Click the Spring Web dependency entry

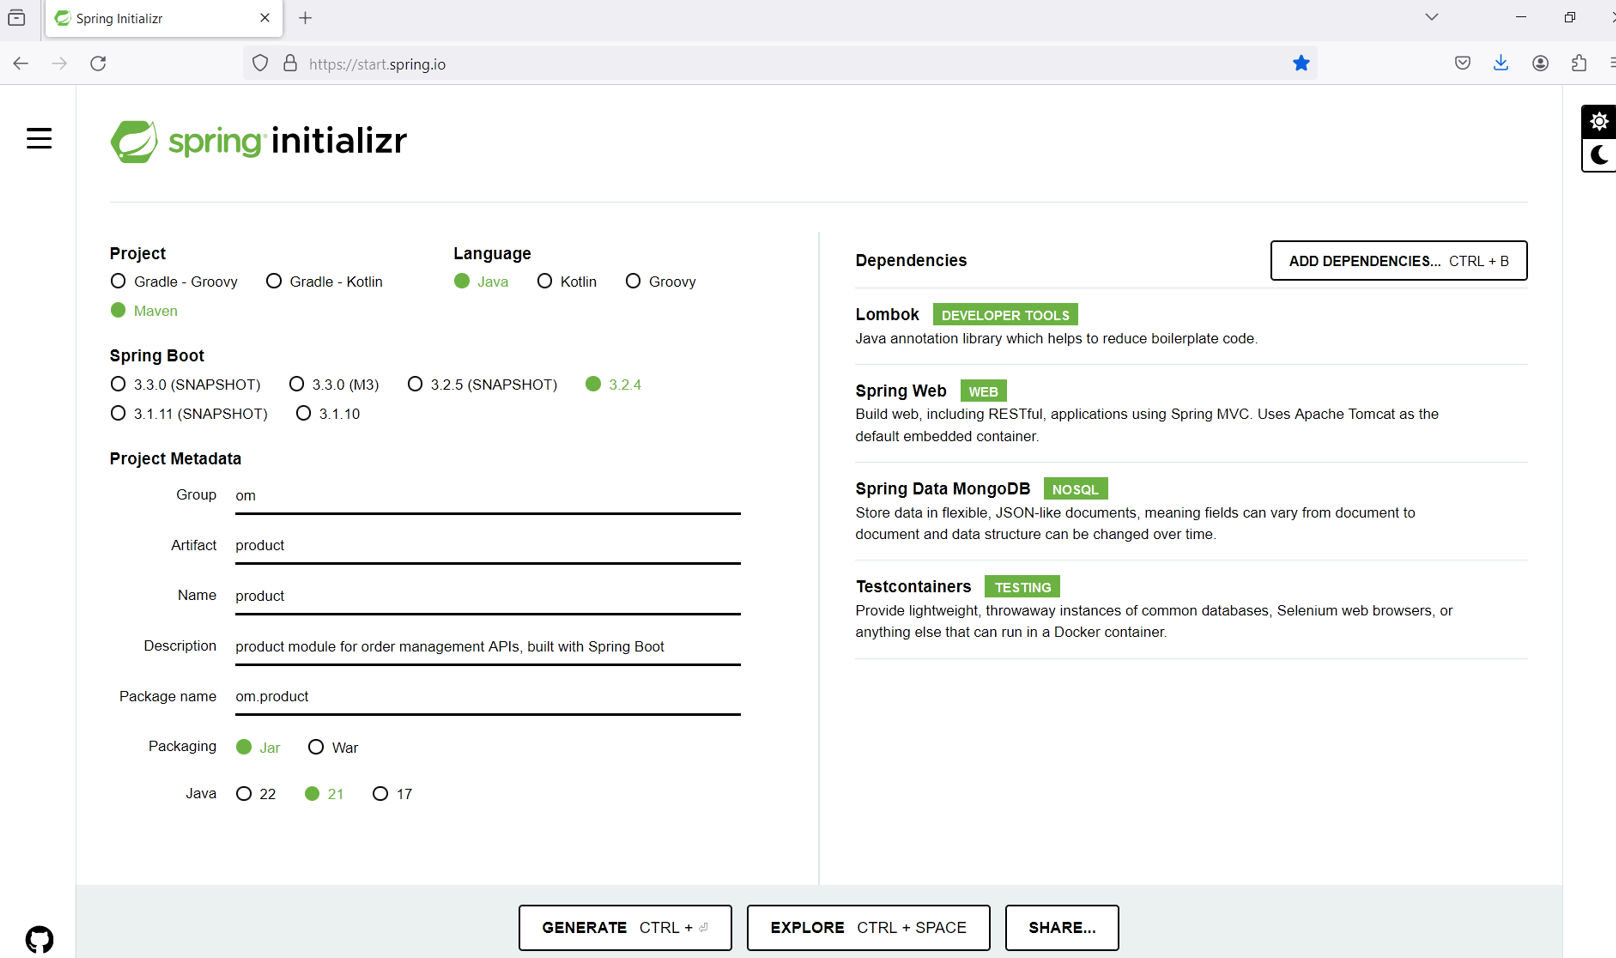(1191, 414)
